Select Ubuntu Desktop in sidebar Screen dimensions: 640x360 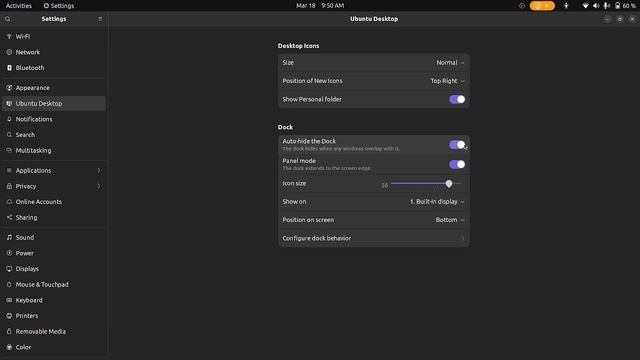pyautogui.click(x=54, y=104)
